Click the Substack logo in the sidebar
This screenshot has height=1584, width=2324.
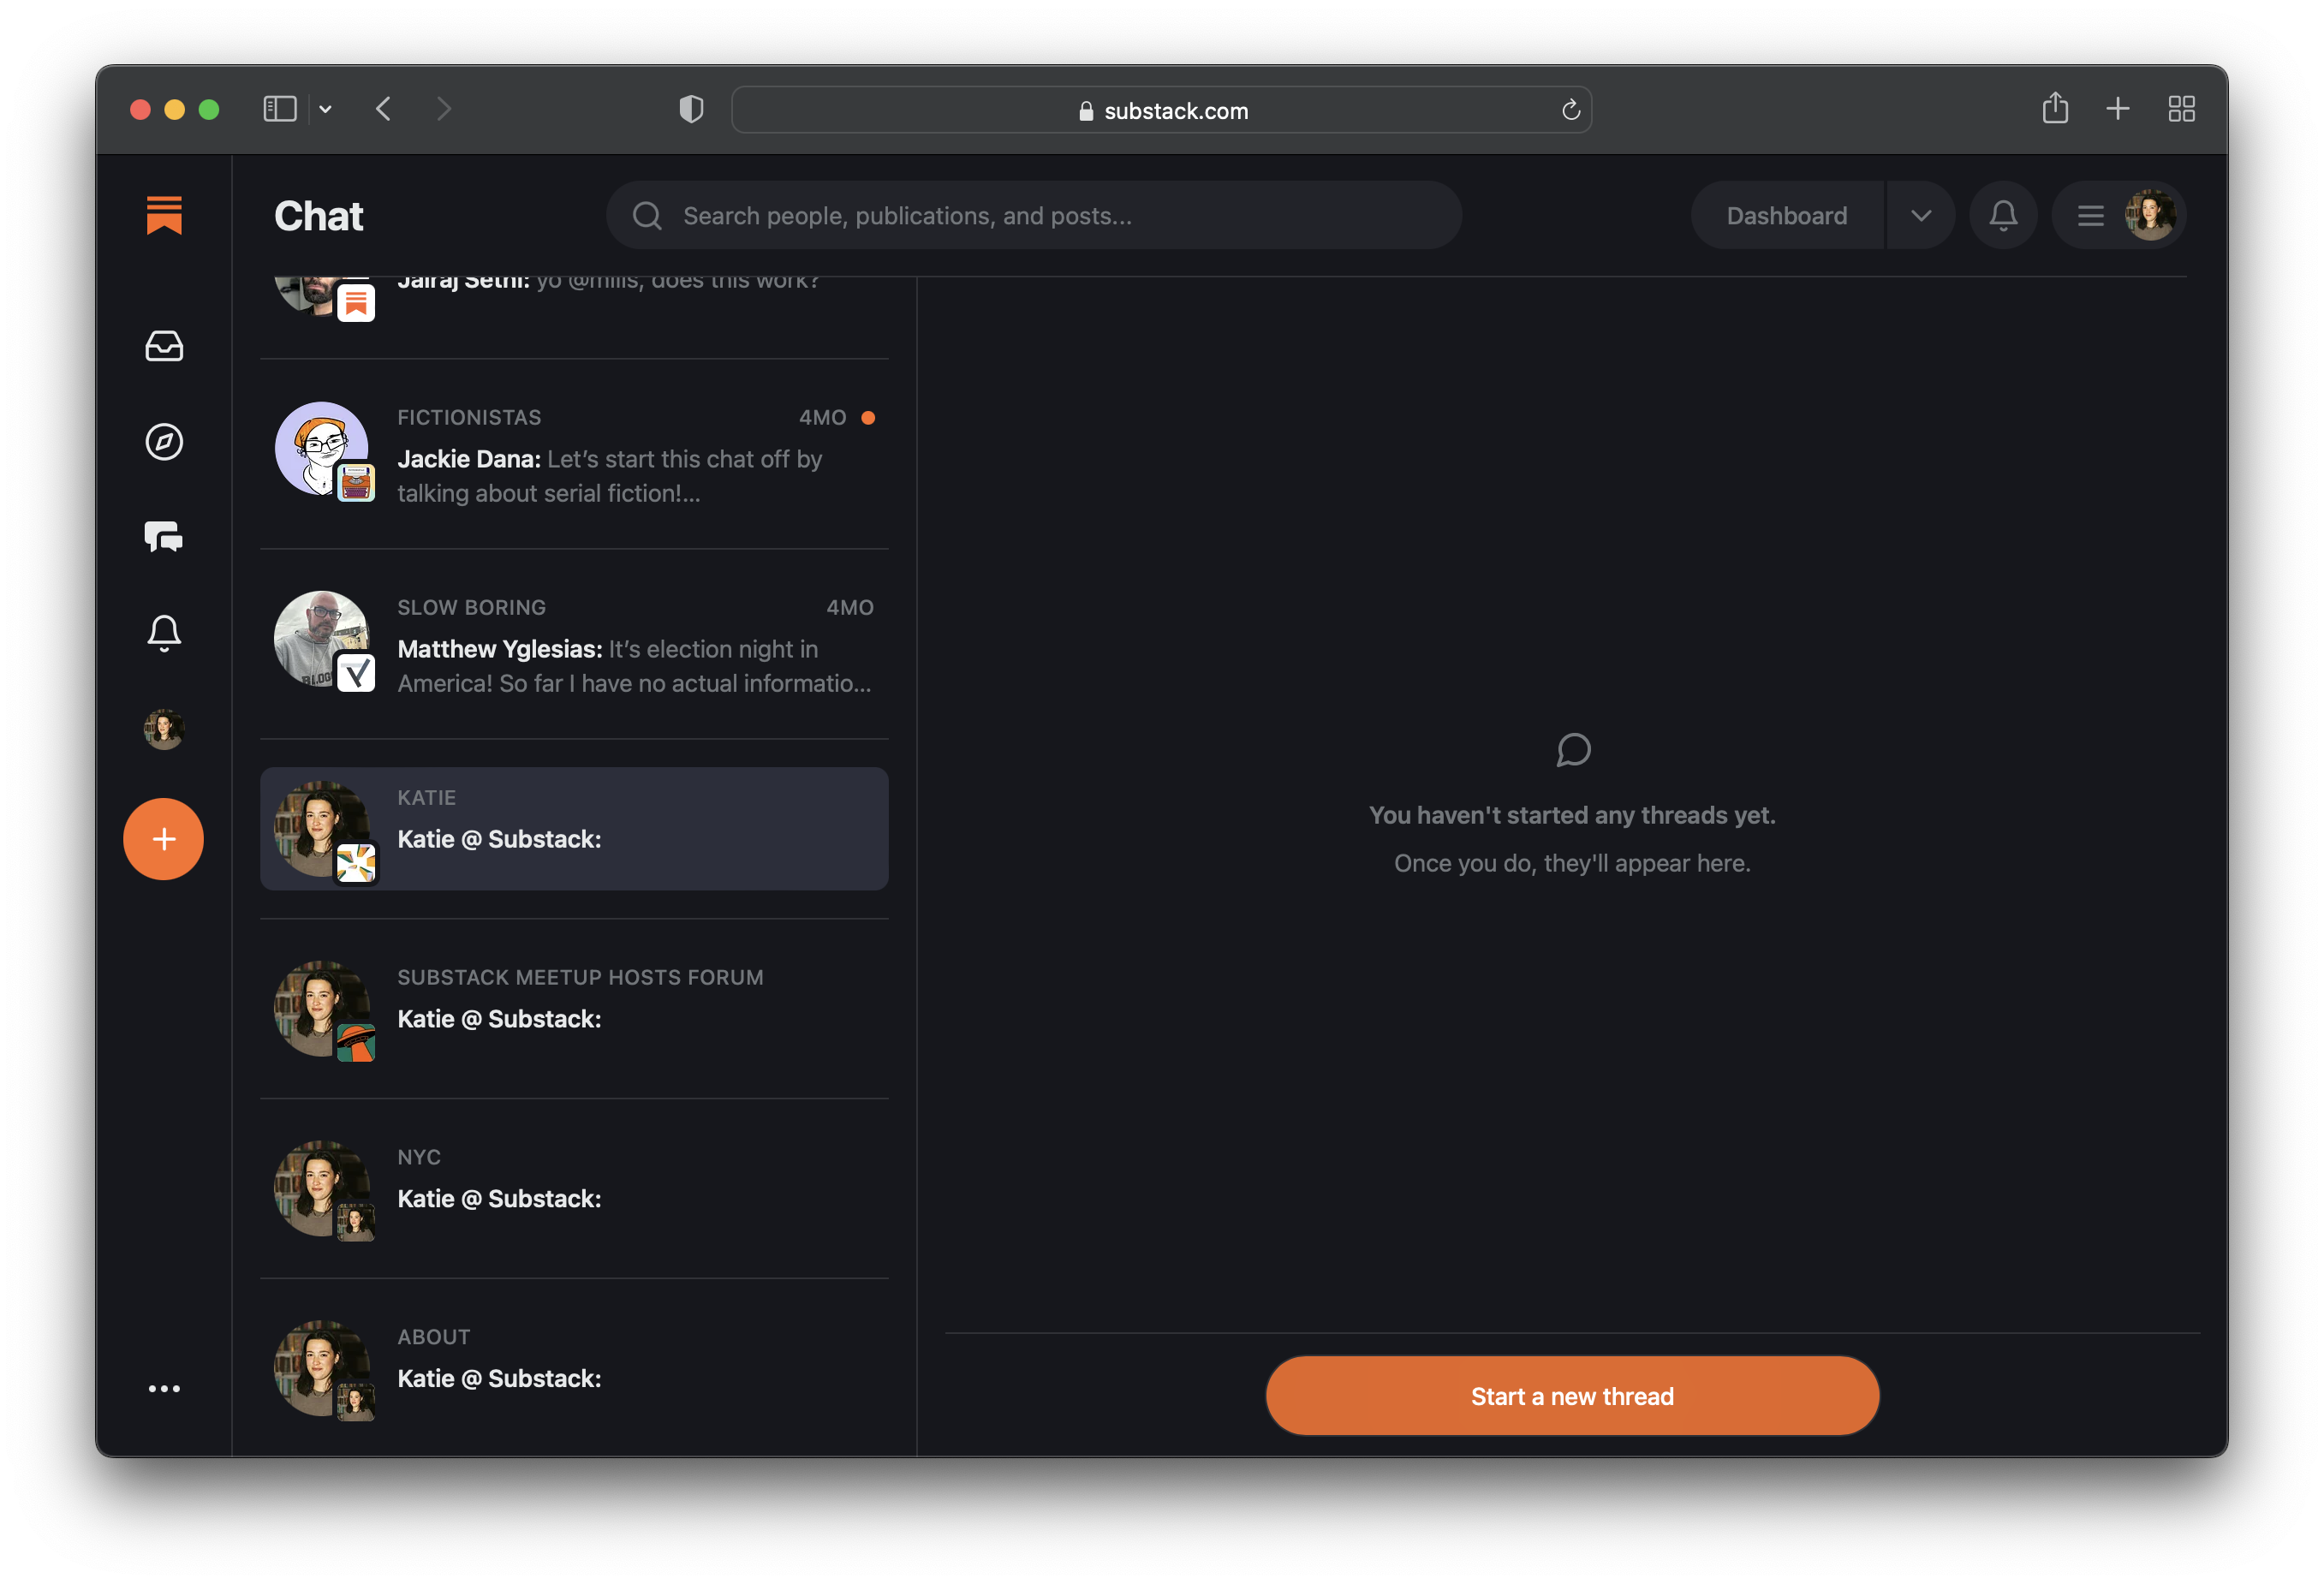tap(164, 215)
